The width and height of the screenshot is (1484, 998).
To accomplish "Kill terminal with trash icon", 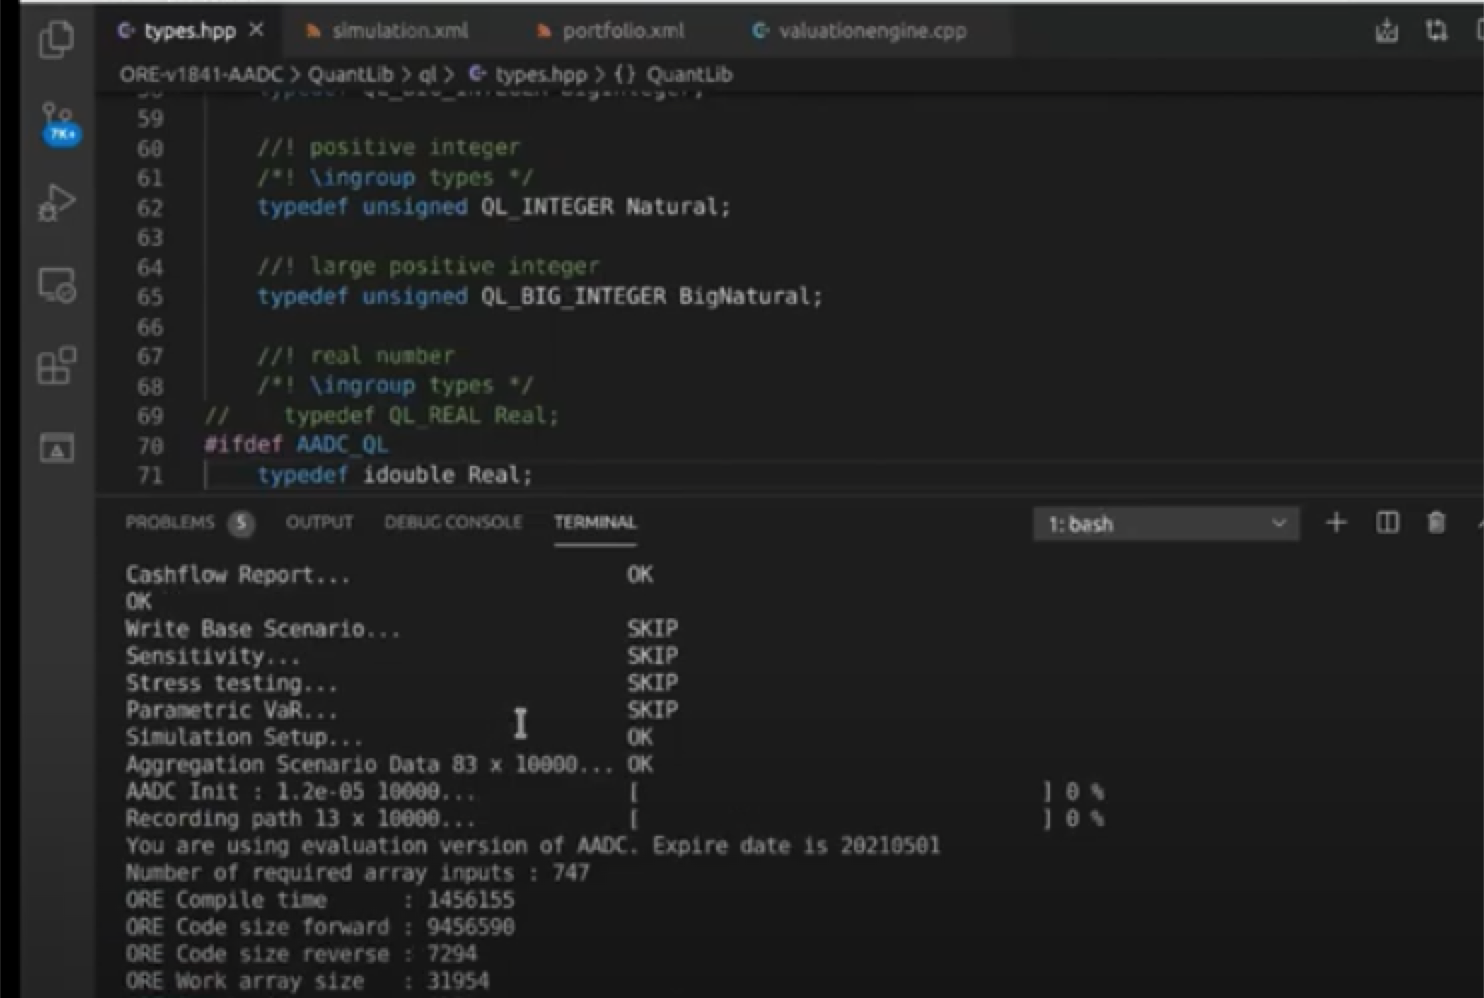I will pyautogui.click(x=1436, y=523).
